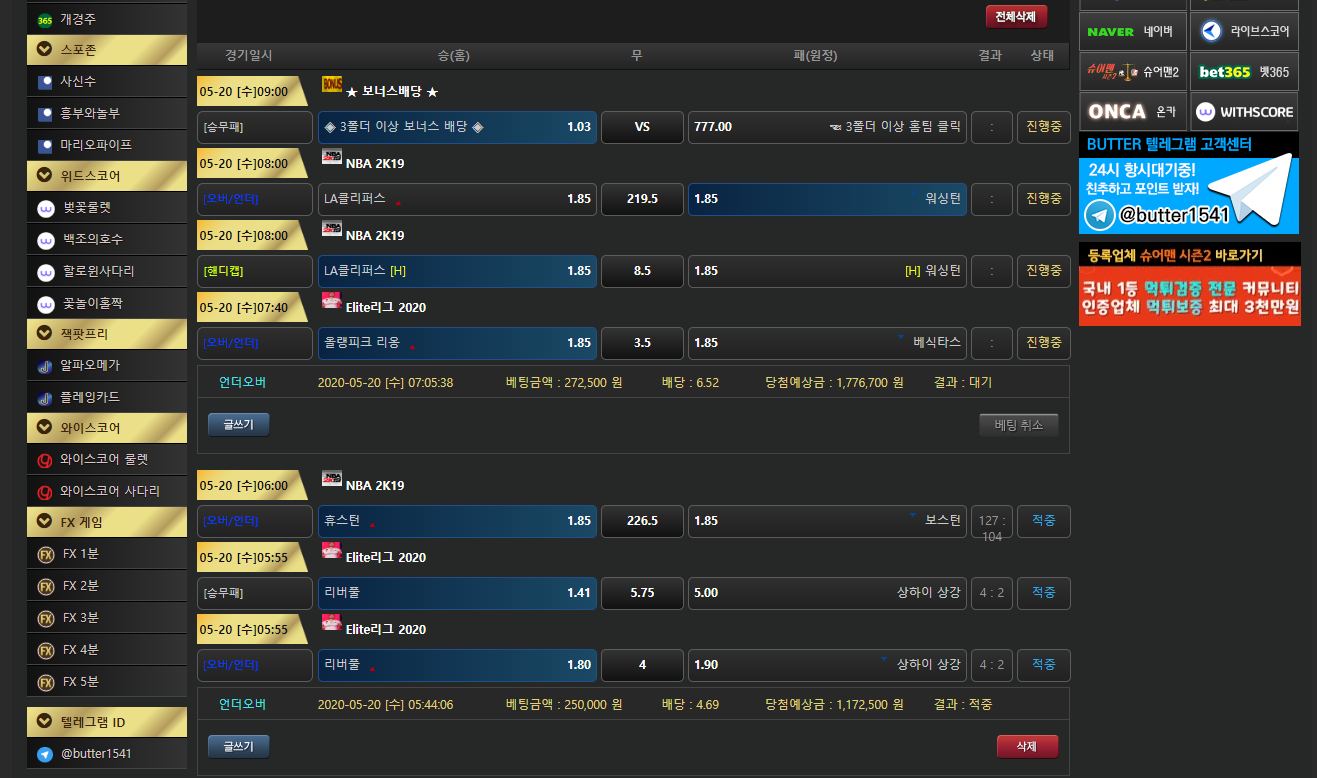1317x778 pixels.
Task: Click the Bonus badge icon beside 보너스배당
Action: point(332,85)
